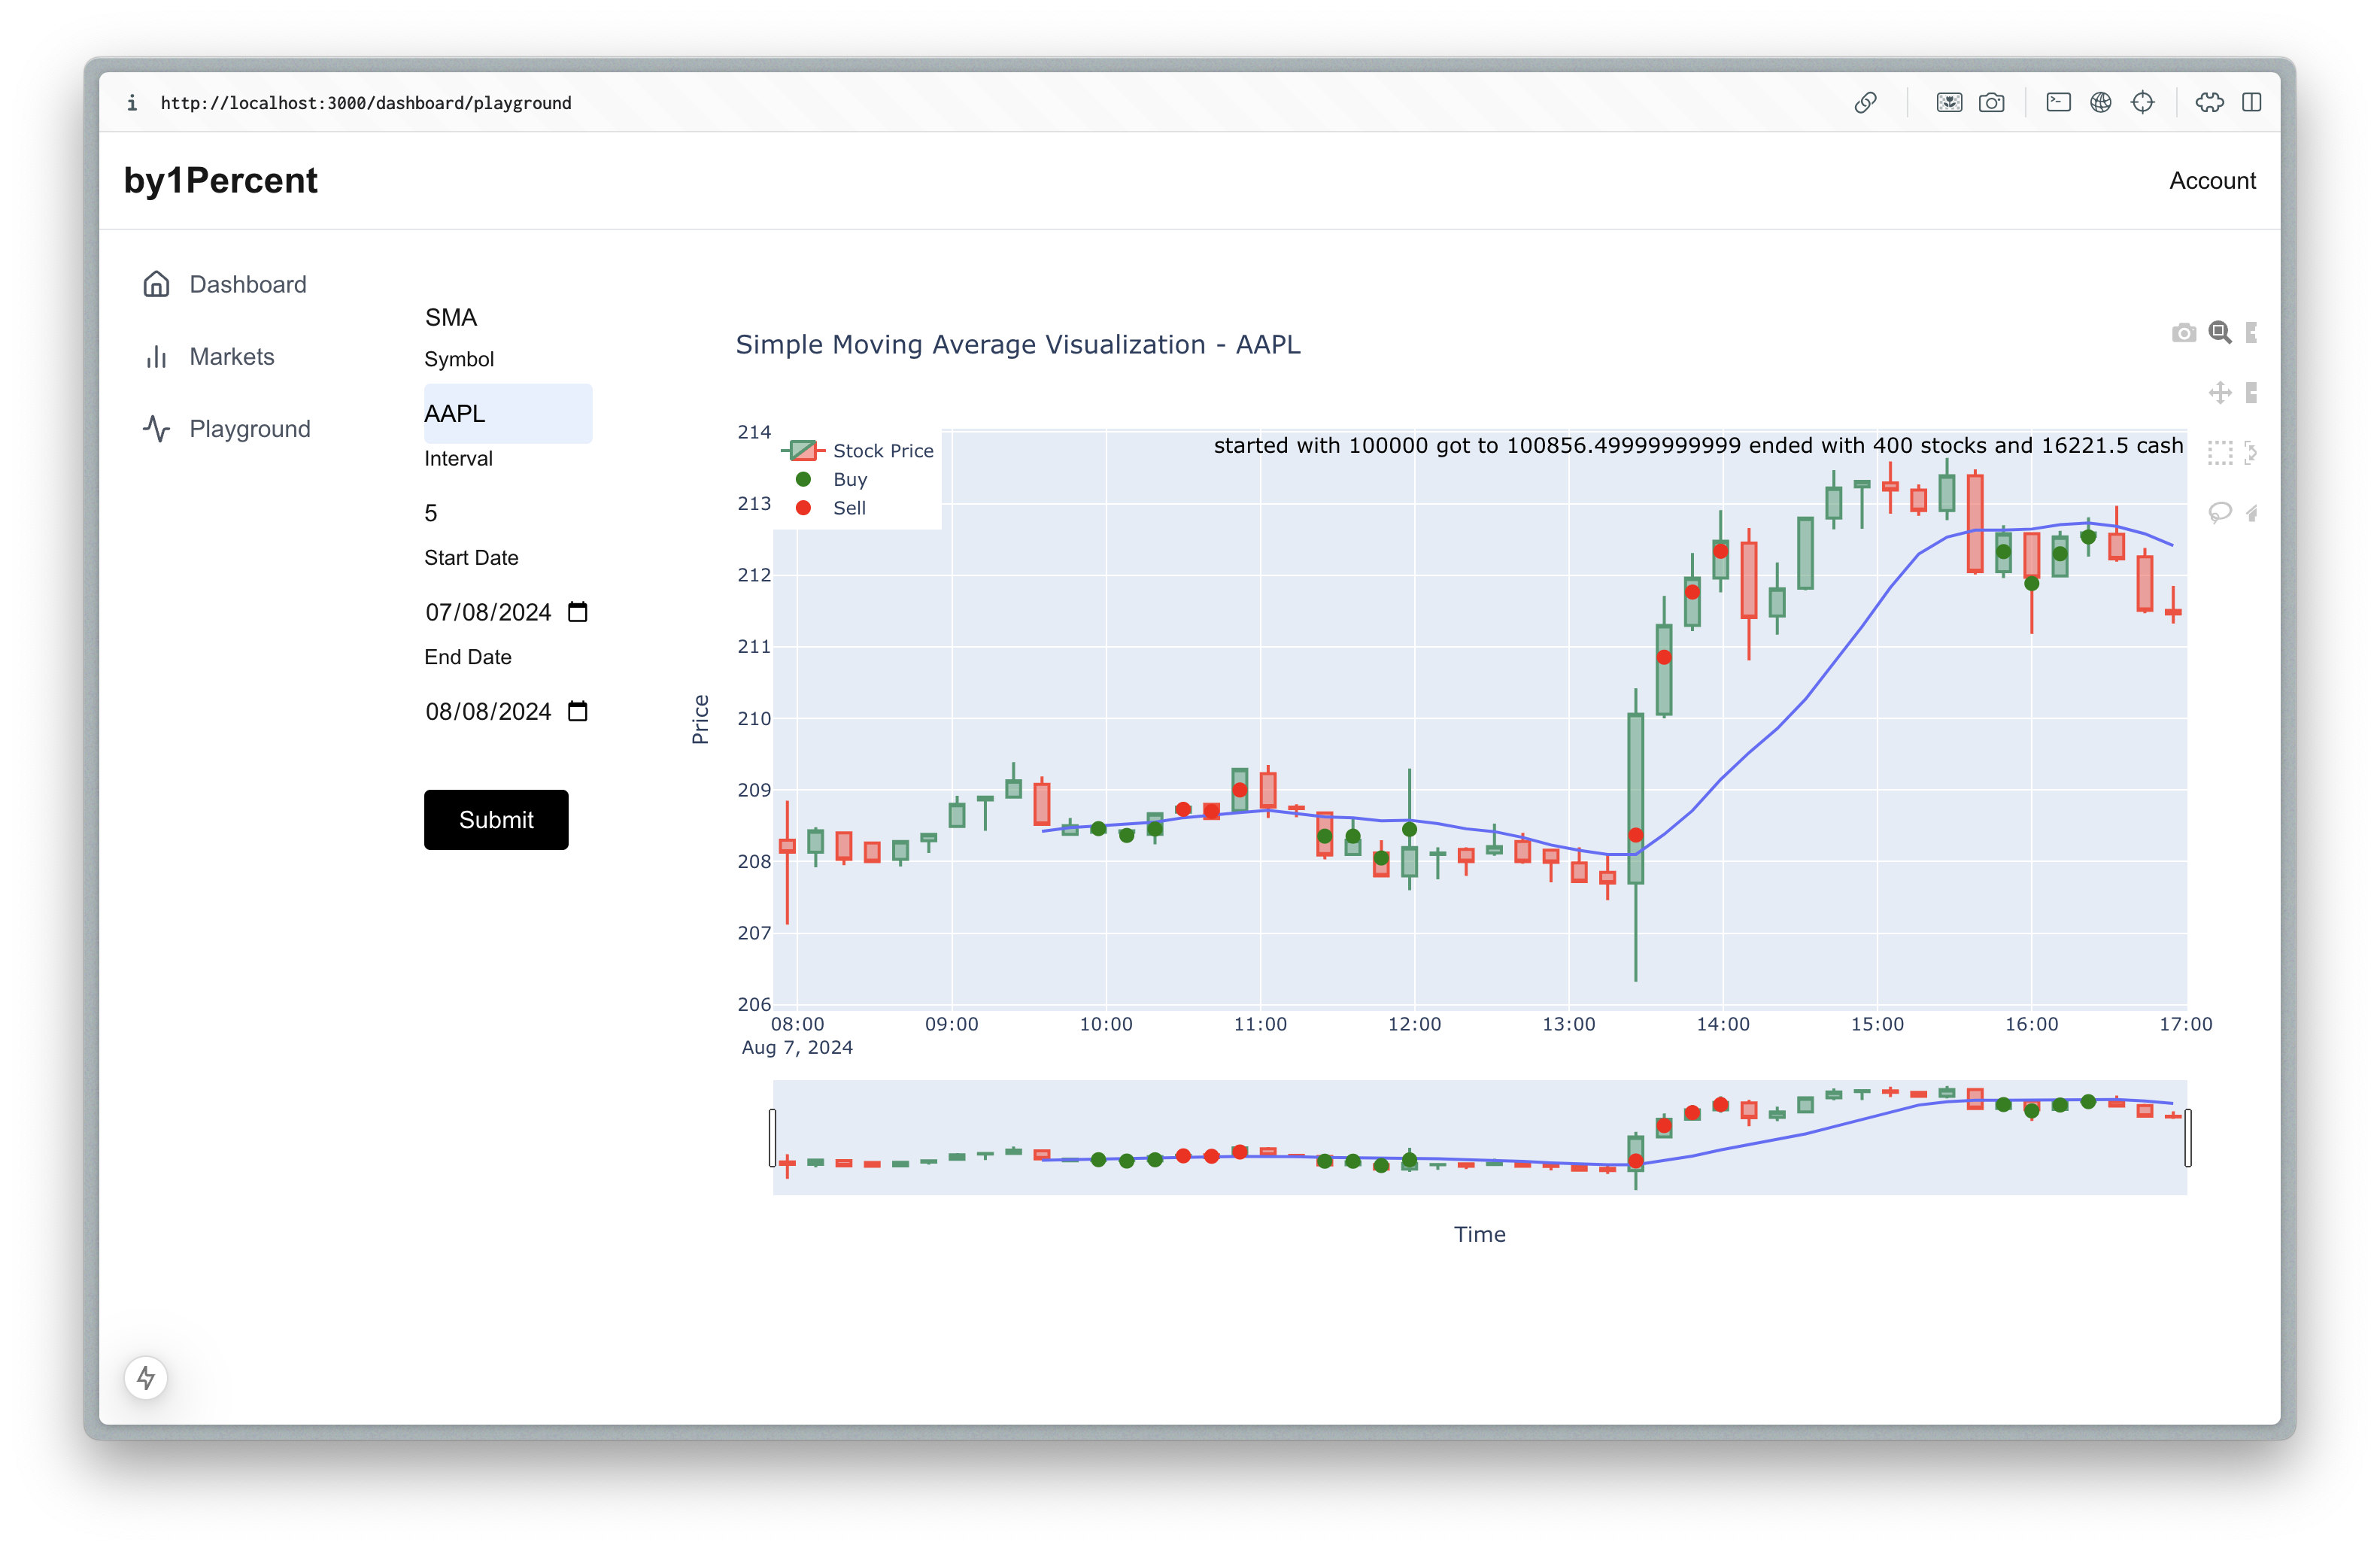Click the copy link chain icon

coord(1865,103)
